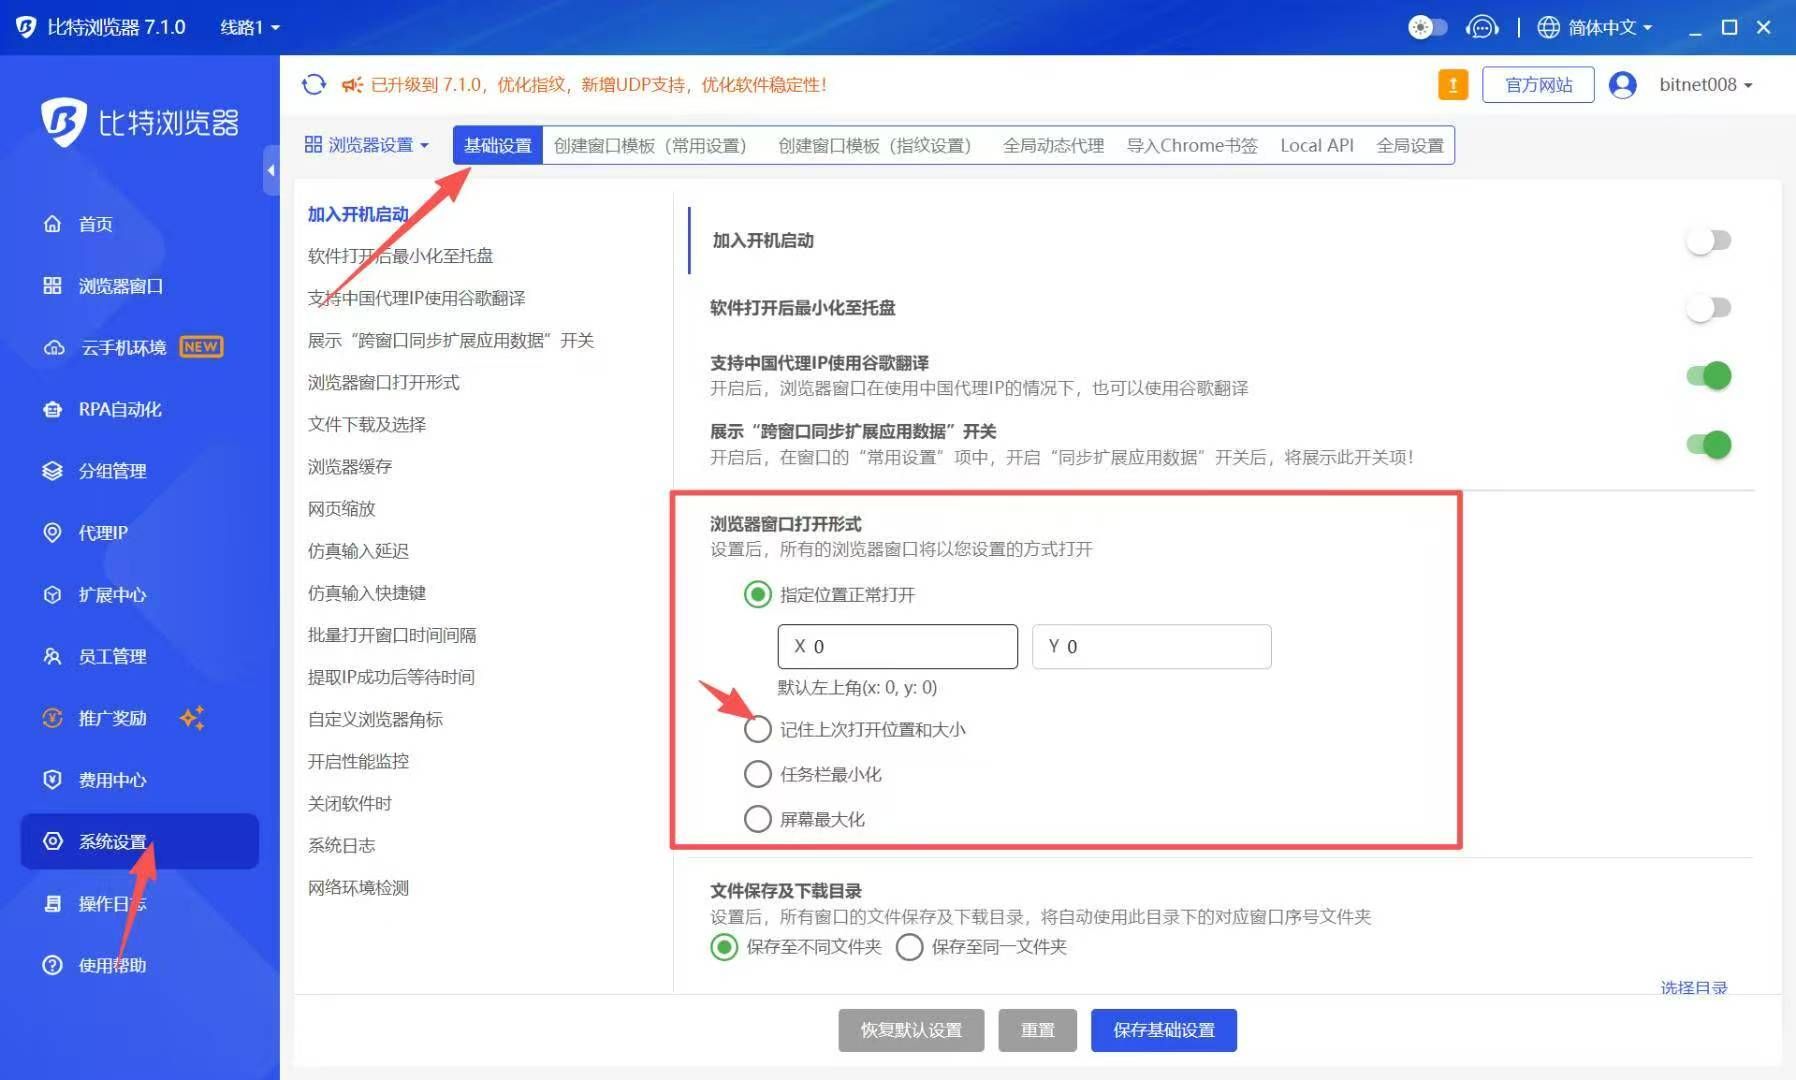Viewport: 1796px width, 1080px height.
Task: Open customer service via the headset chat icon
Action: pyautogui.click(x=1483, y=27)
